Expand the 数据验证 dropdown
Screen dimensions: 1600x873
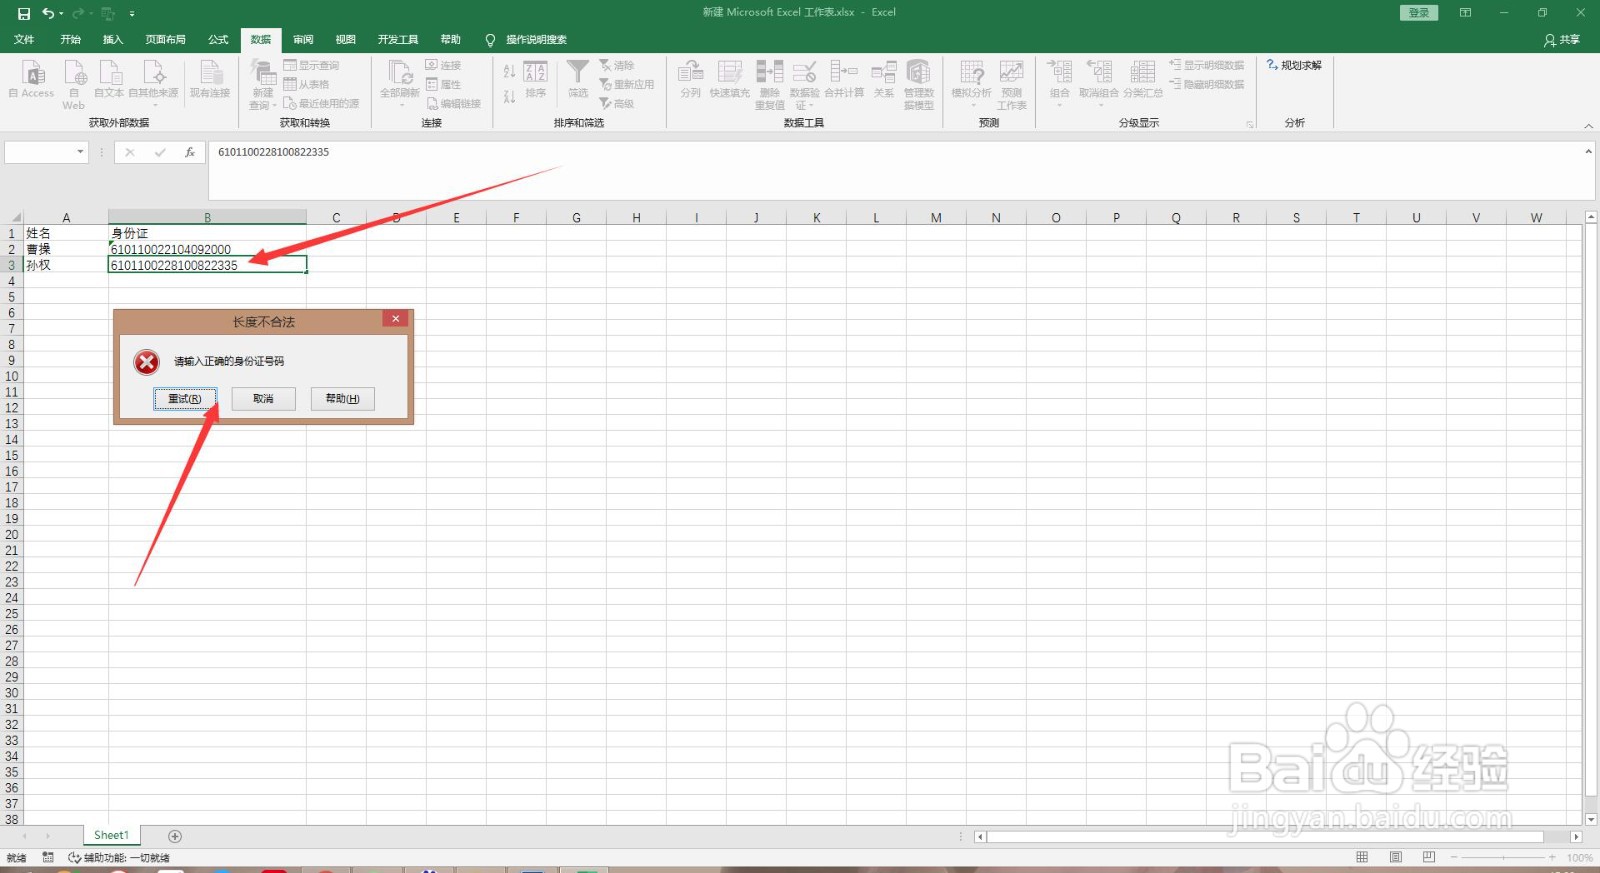pyautogui.click(x=811, y=105)
